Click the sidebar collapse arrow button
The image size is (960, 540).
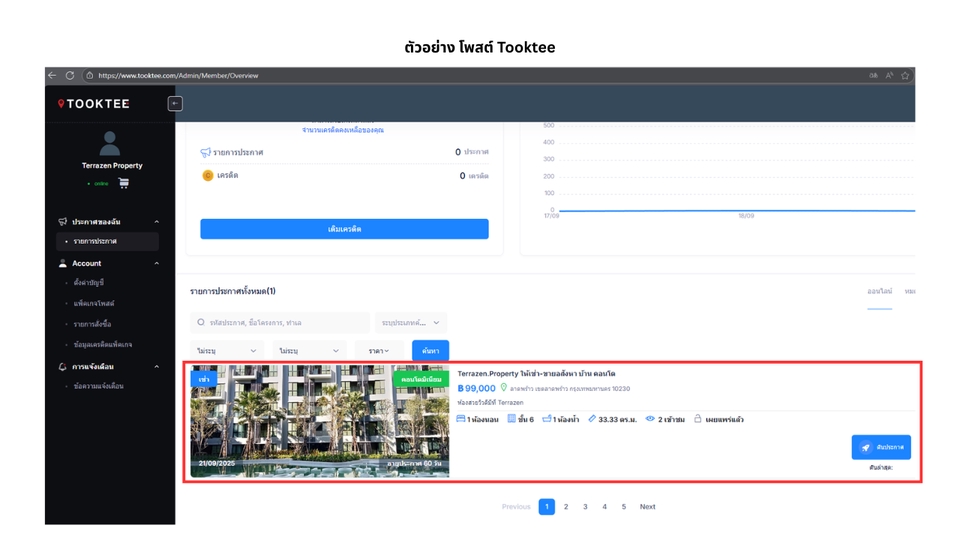click(175, 104)
